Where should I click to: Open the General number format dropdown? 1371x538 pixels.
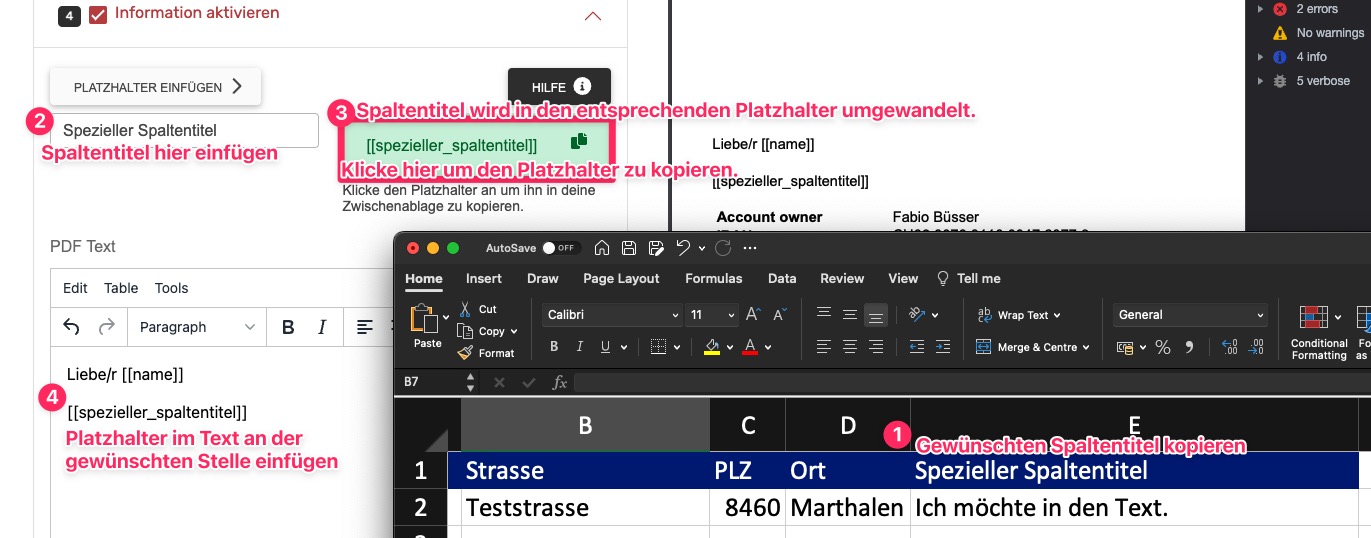click(x=1190, y=315)
